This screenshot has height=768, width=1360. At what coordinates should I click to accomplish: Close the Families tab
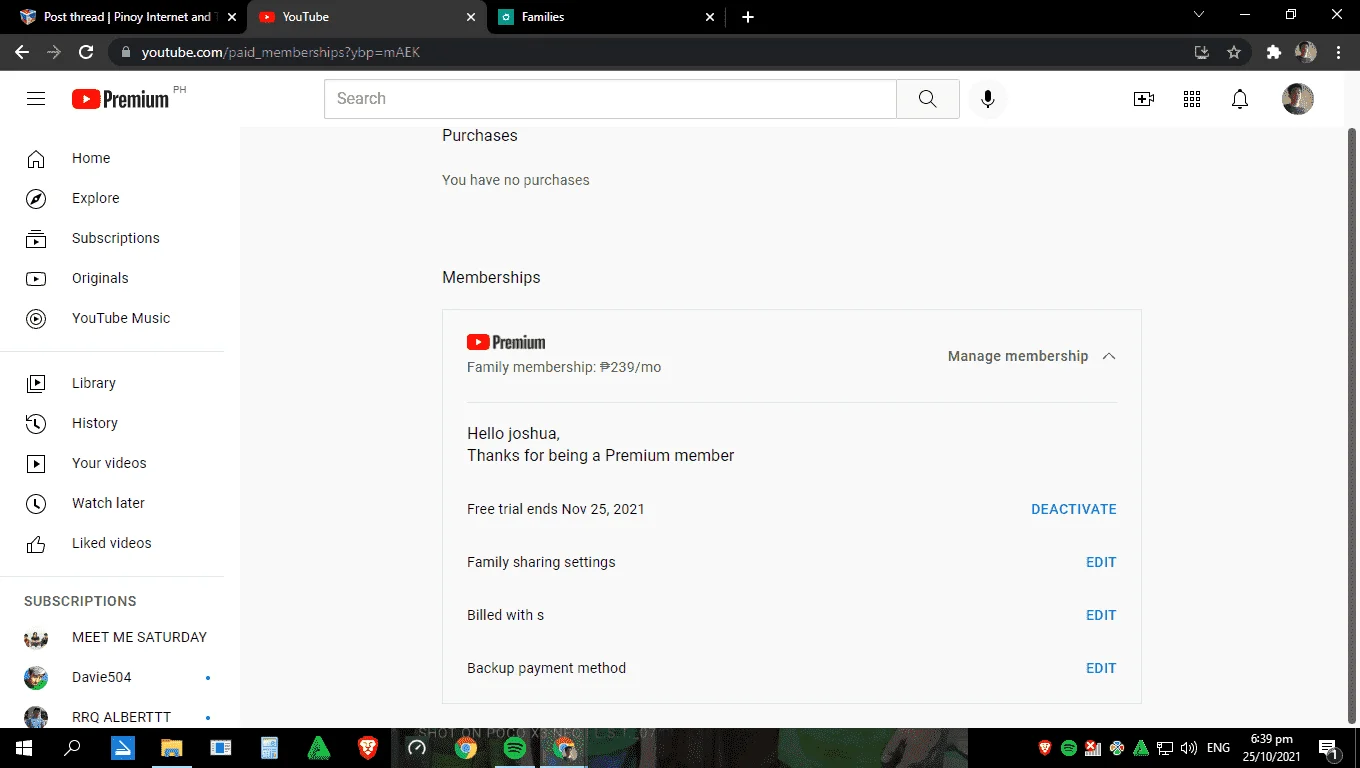pyautogui.click(x=711, y=17)
